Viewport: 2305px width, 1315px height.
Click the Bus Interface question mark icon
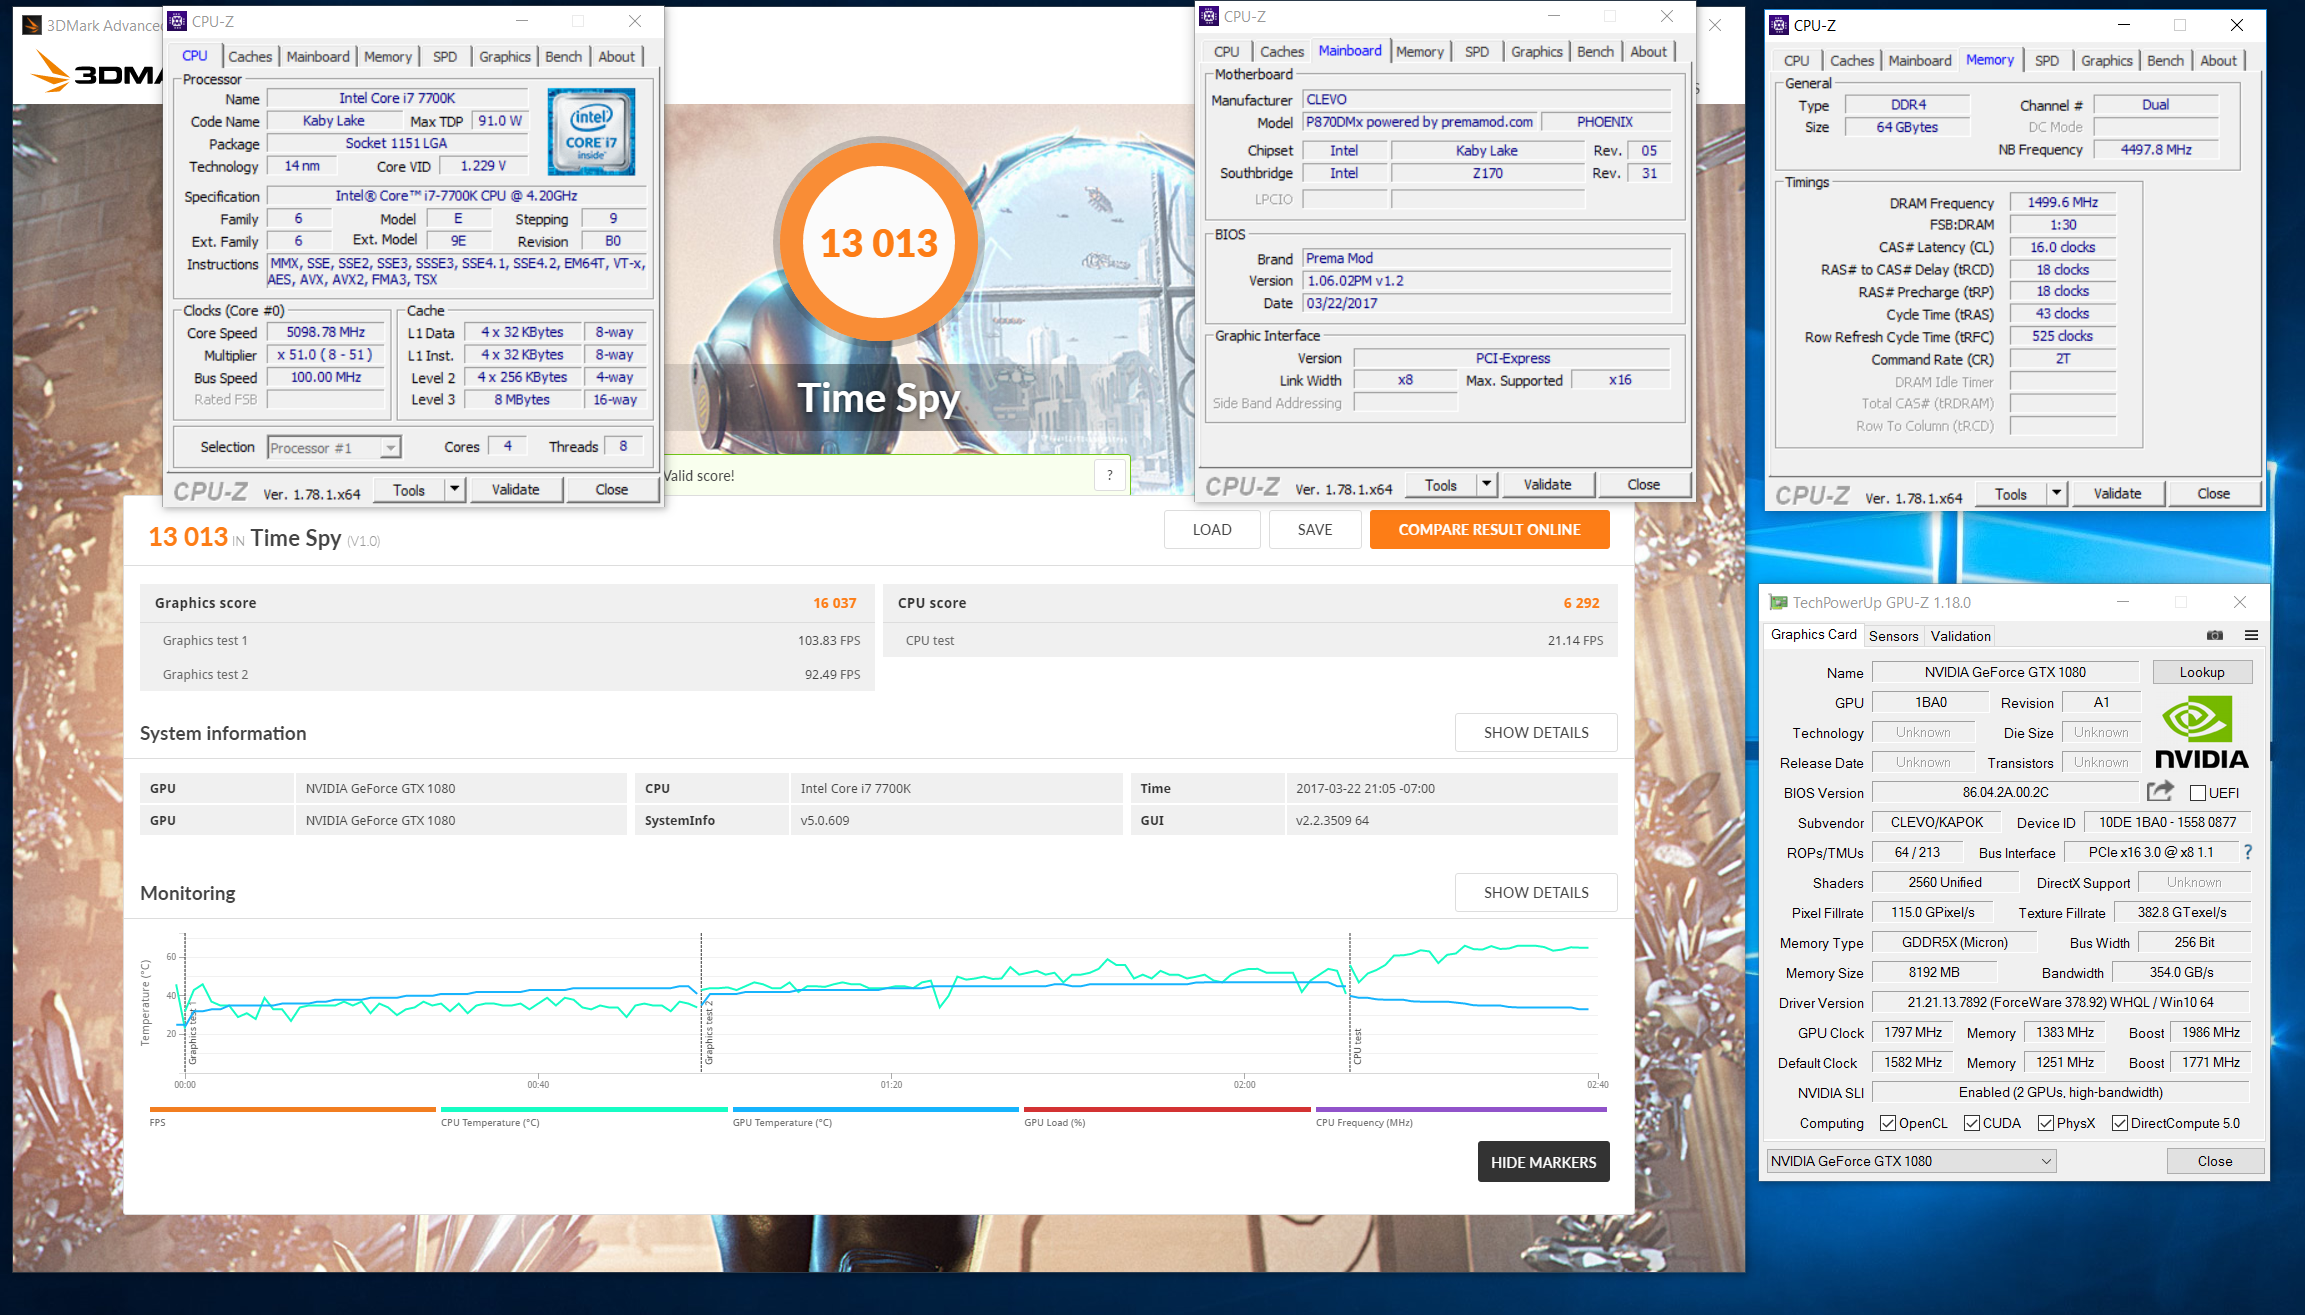(2248, 852)
